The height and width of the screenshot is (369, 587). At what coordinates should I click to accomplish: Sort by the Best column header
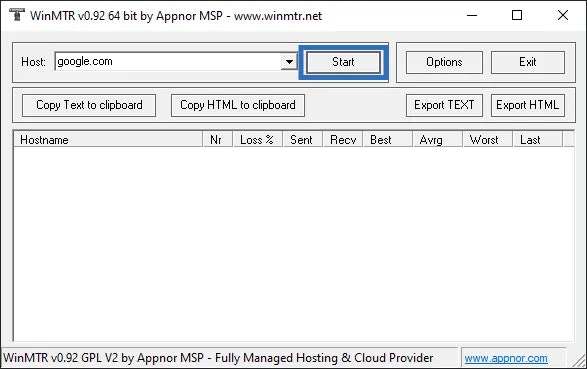388,140
